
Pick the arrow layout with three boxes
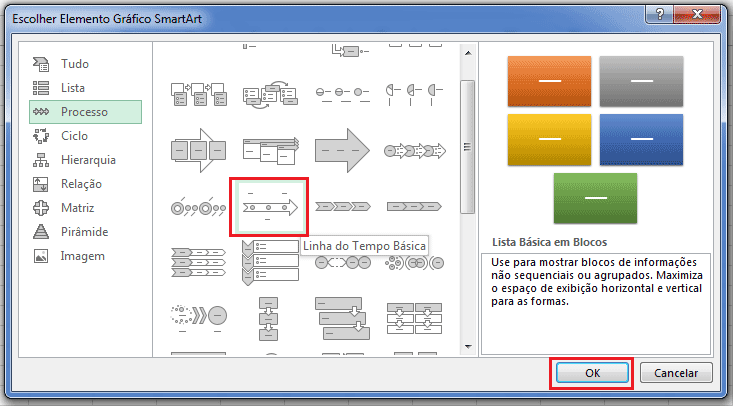tap(196, 149)
